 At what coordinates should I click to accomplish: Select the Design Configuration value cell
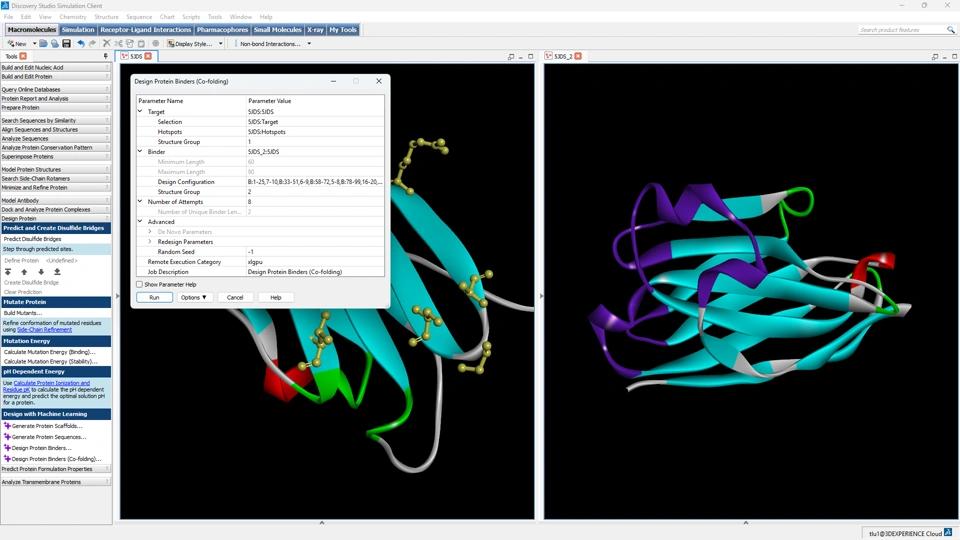point(315,182)
